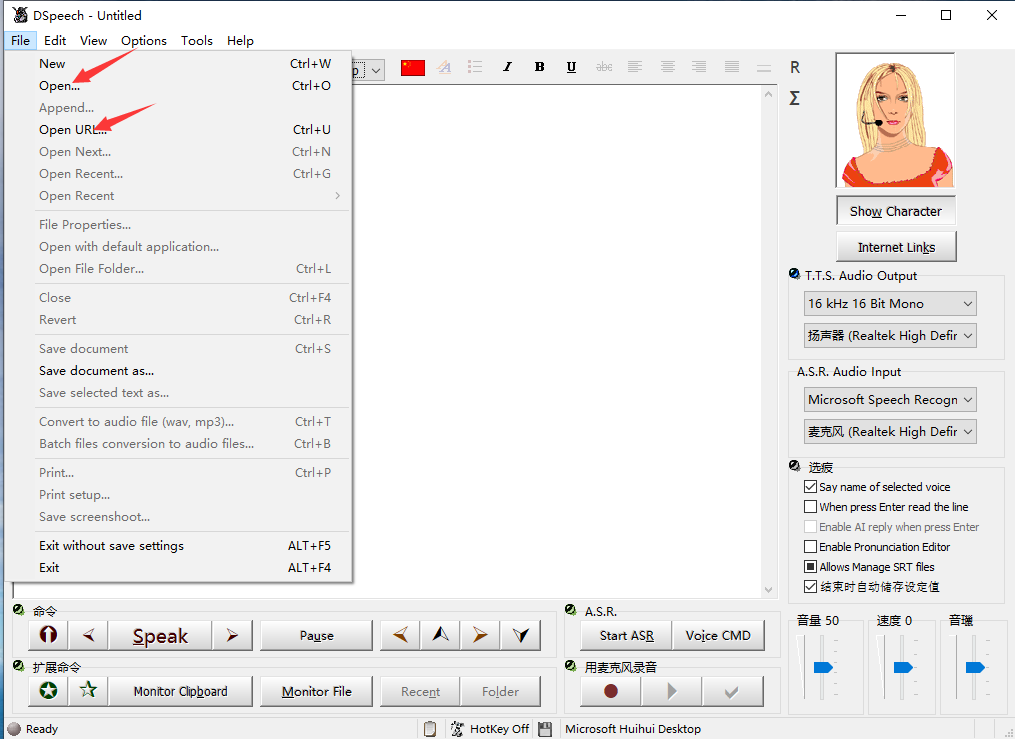Toggle italic formatting in the toolbar
Screen dimensions: 1015x739
click(507, 67)
